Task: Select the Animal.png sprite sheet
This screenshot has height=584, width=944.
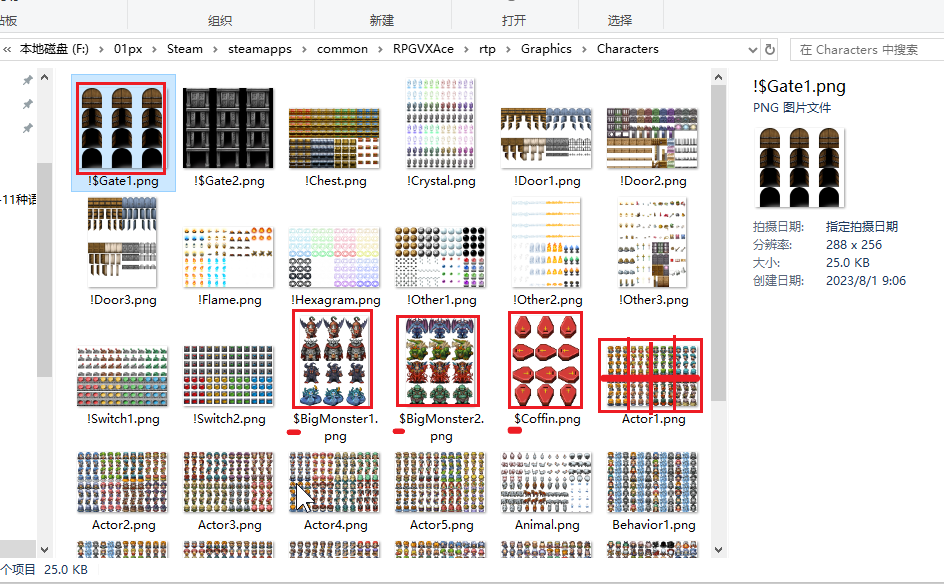Action: (x=546, y=483)
